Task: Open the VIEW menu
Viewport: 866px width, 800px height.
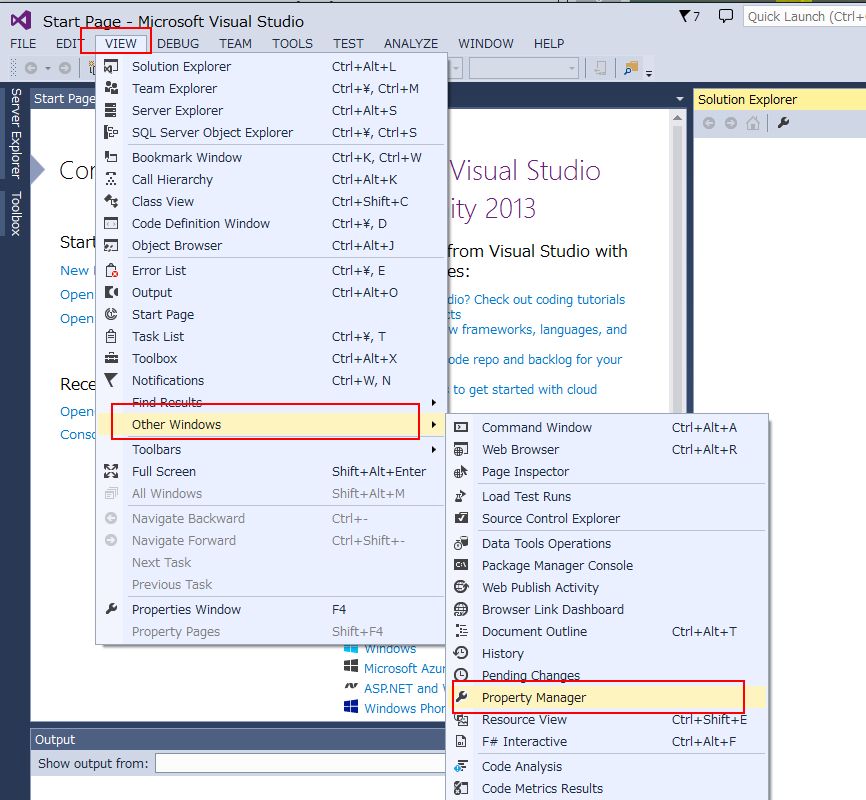Action: [121, 44]
